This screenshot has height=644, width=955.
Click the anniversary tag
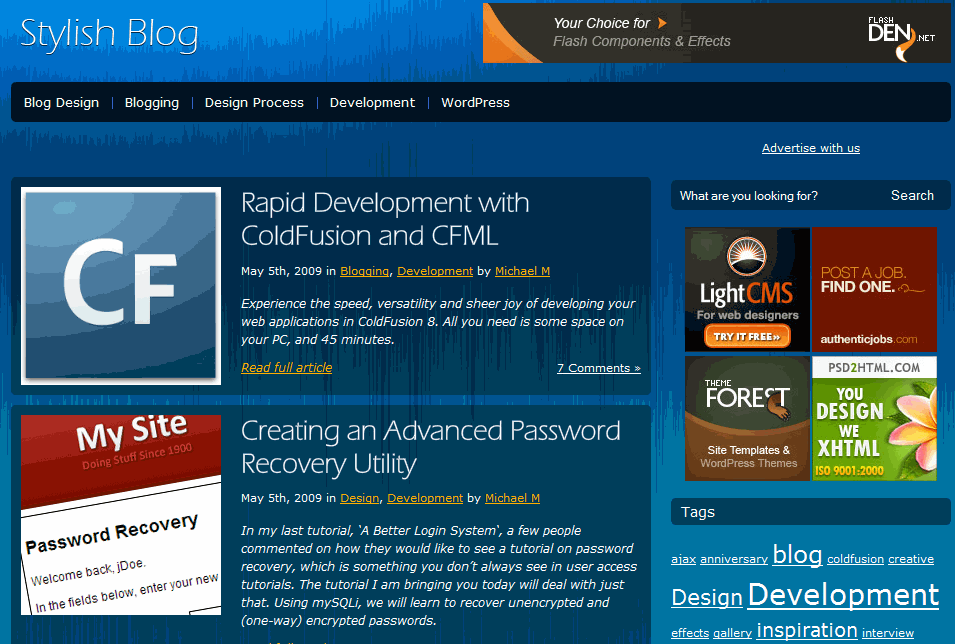[734, 559]
